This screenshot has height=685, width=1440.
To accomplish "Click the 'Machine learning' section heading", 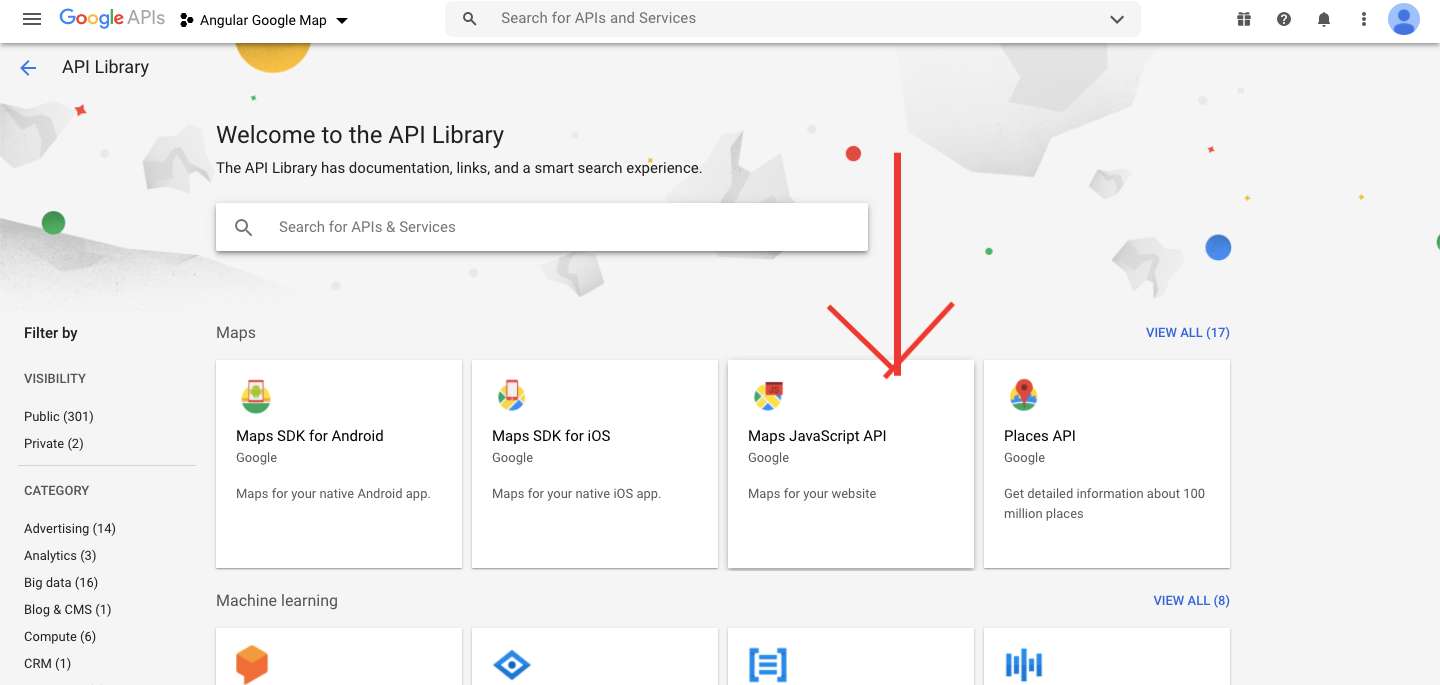I will coord(277,601).
